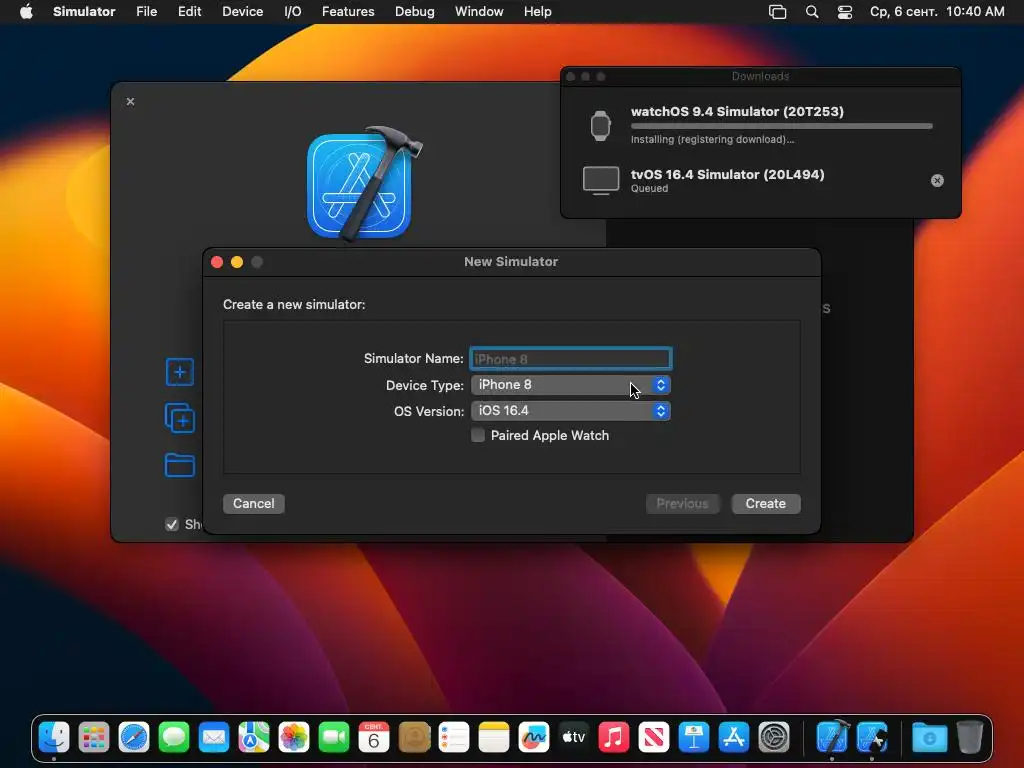Click the date and time in menu bar
The height and width of the screenshot is (768, 1024).
point(937,12)
